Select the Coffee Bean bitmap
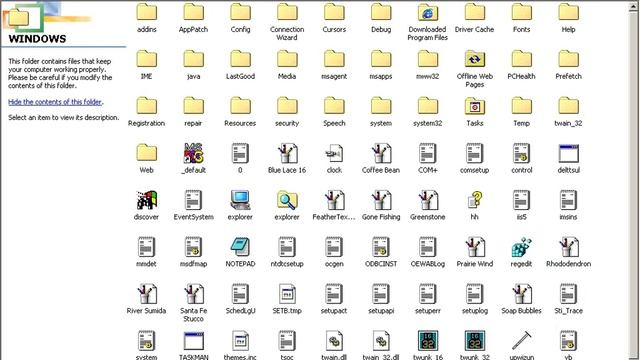The width and height of the screenshot is (640, 360). [x=381, y=153]
